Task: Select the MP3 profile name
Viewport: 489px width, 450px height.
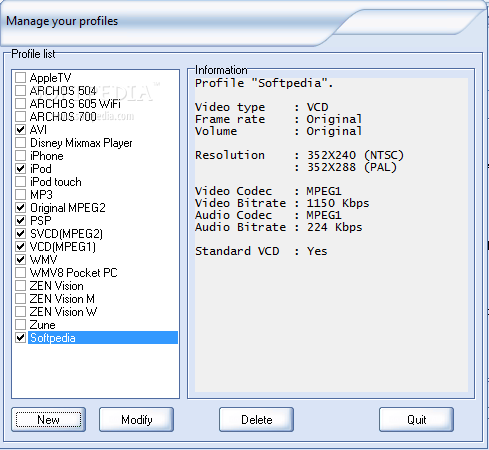Action: click(x=41, y=195)
